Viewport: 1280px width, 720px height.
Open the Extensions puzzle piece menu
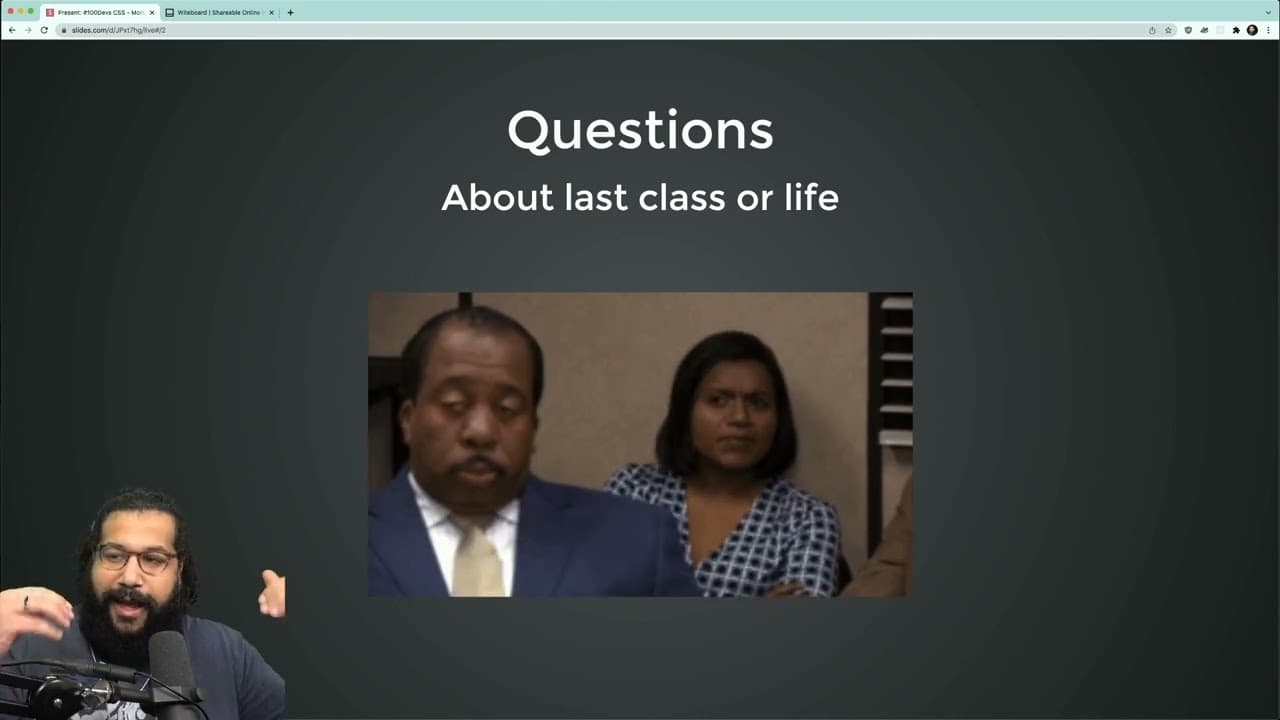[1236, 30]
